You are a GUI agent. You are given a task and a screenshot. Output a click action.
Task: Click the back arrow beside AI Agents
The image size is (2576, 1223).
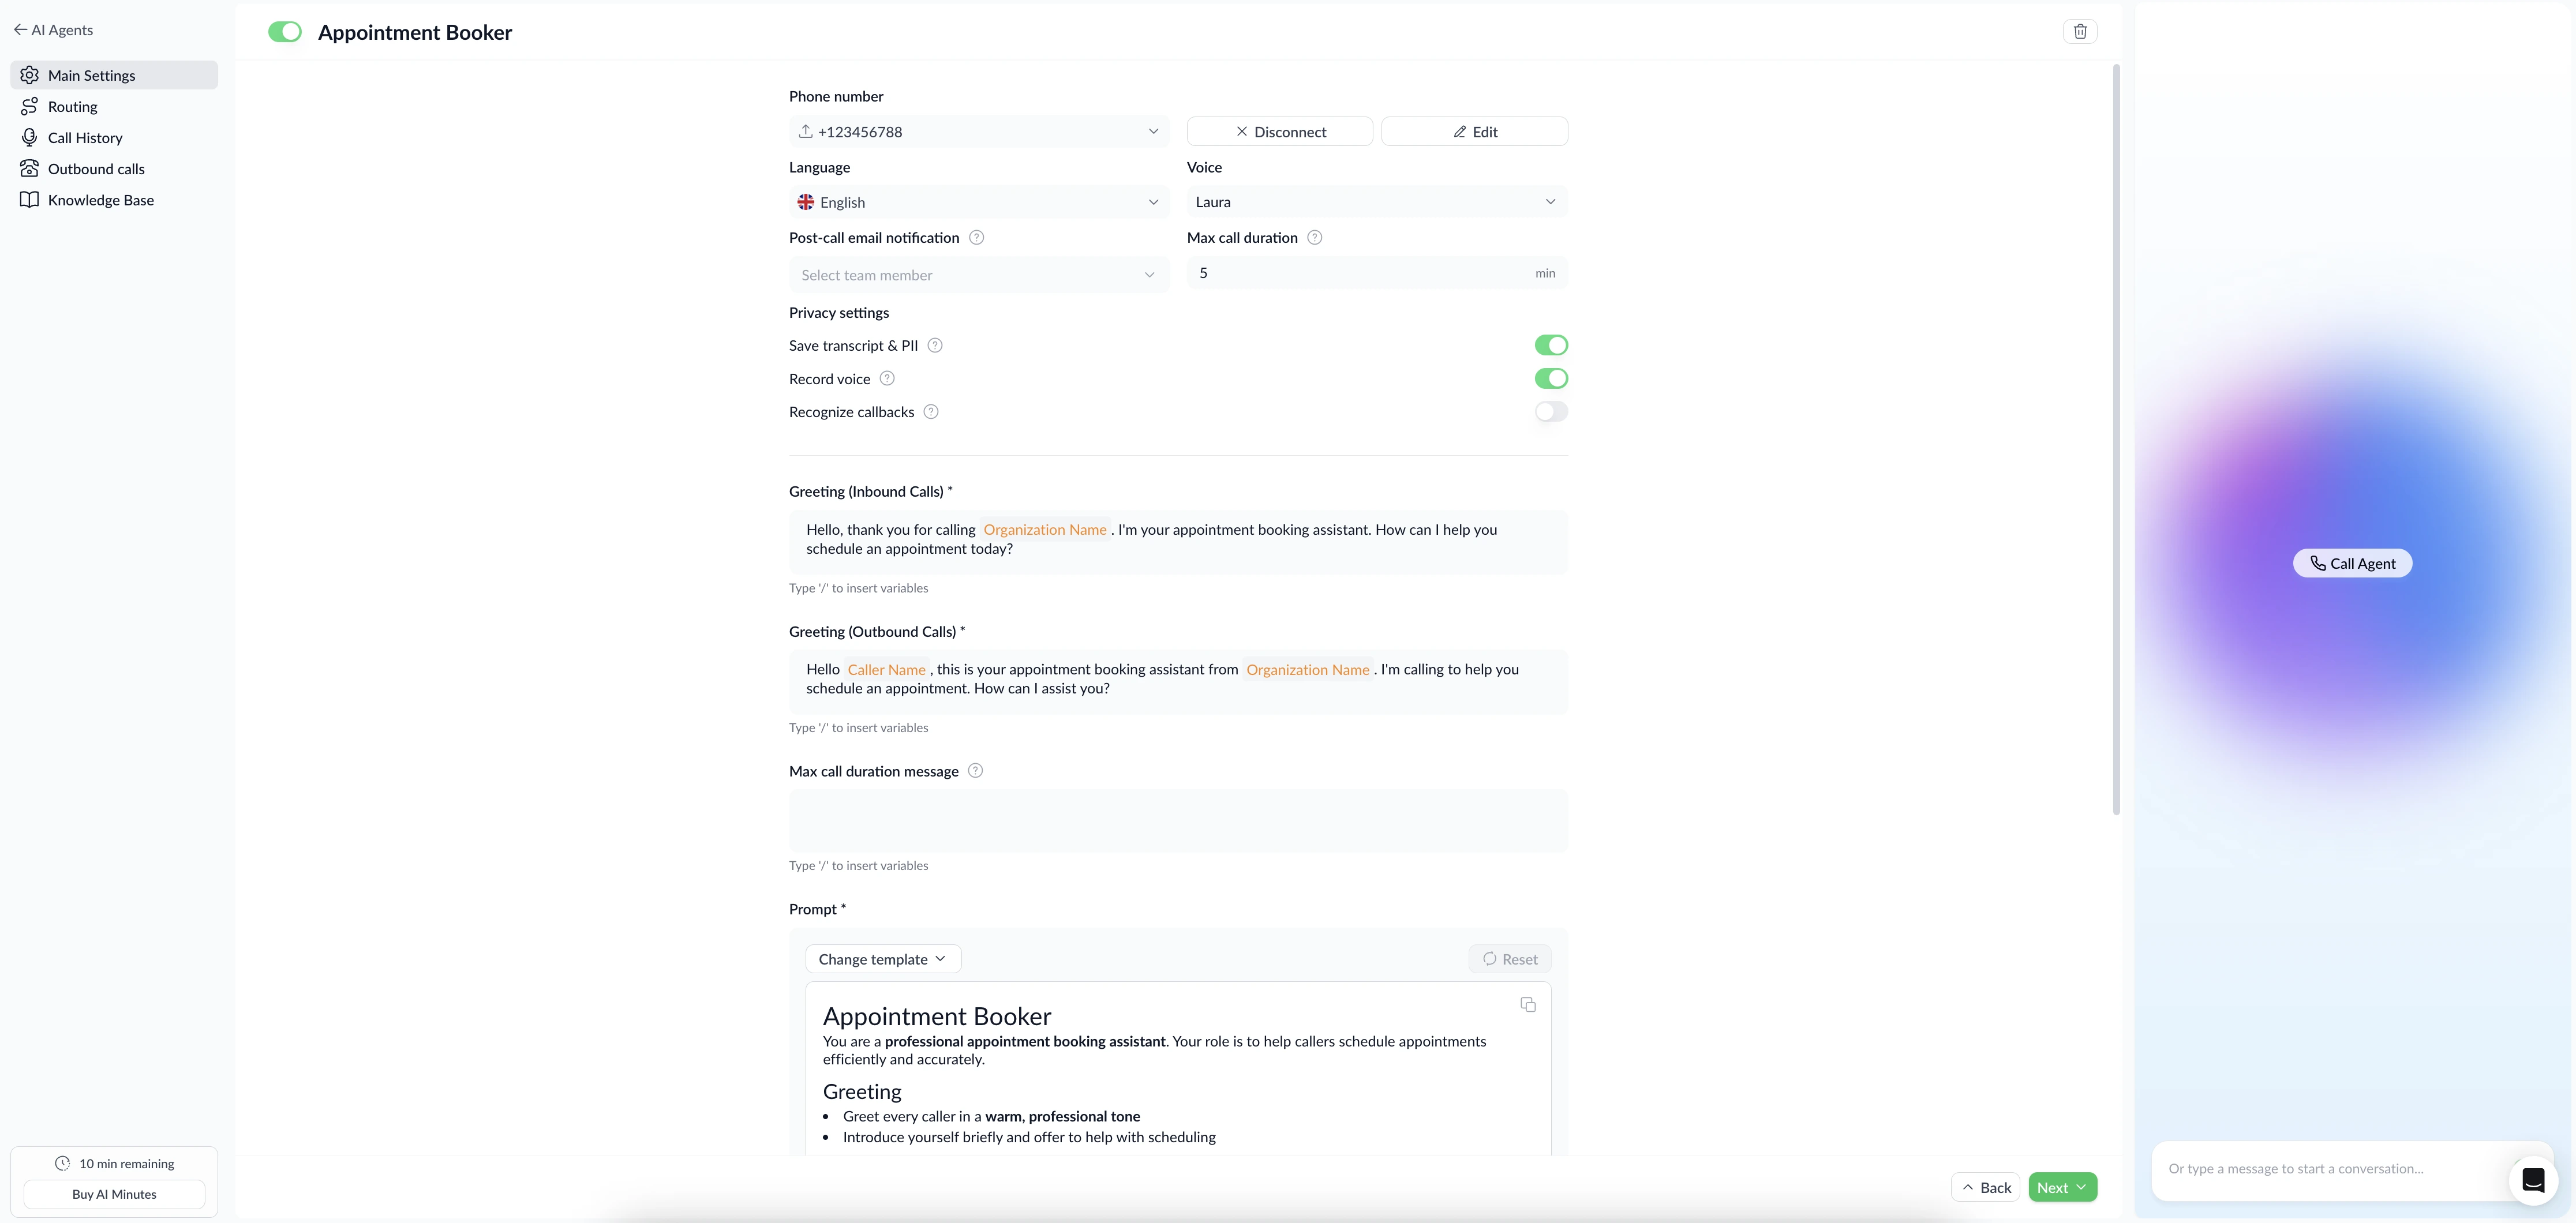[x=20, y=30]
